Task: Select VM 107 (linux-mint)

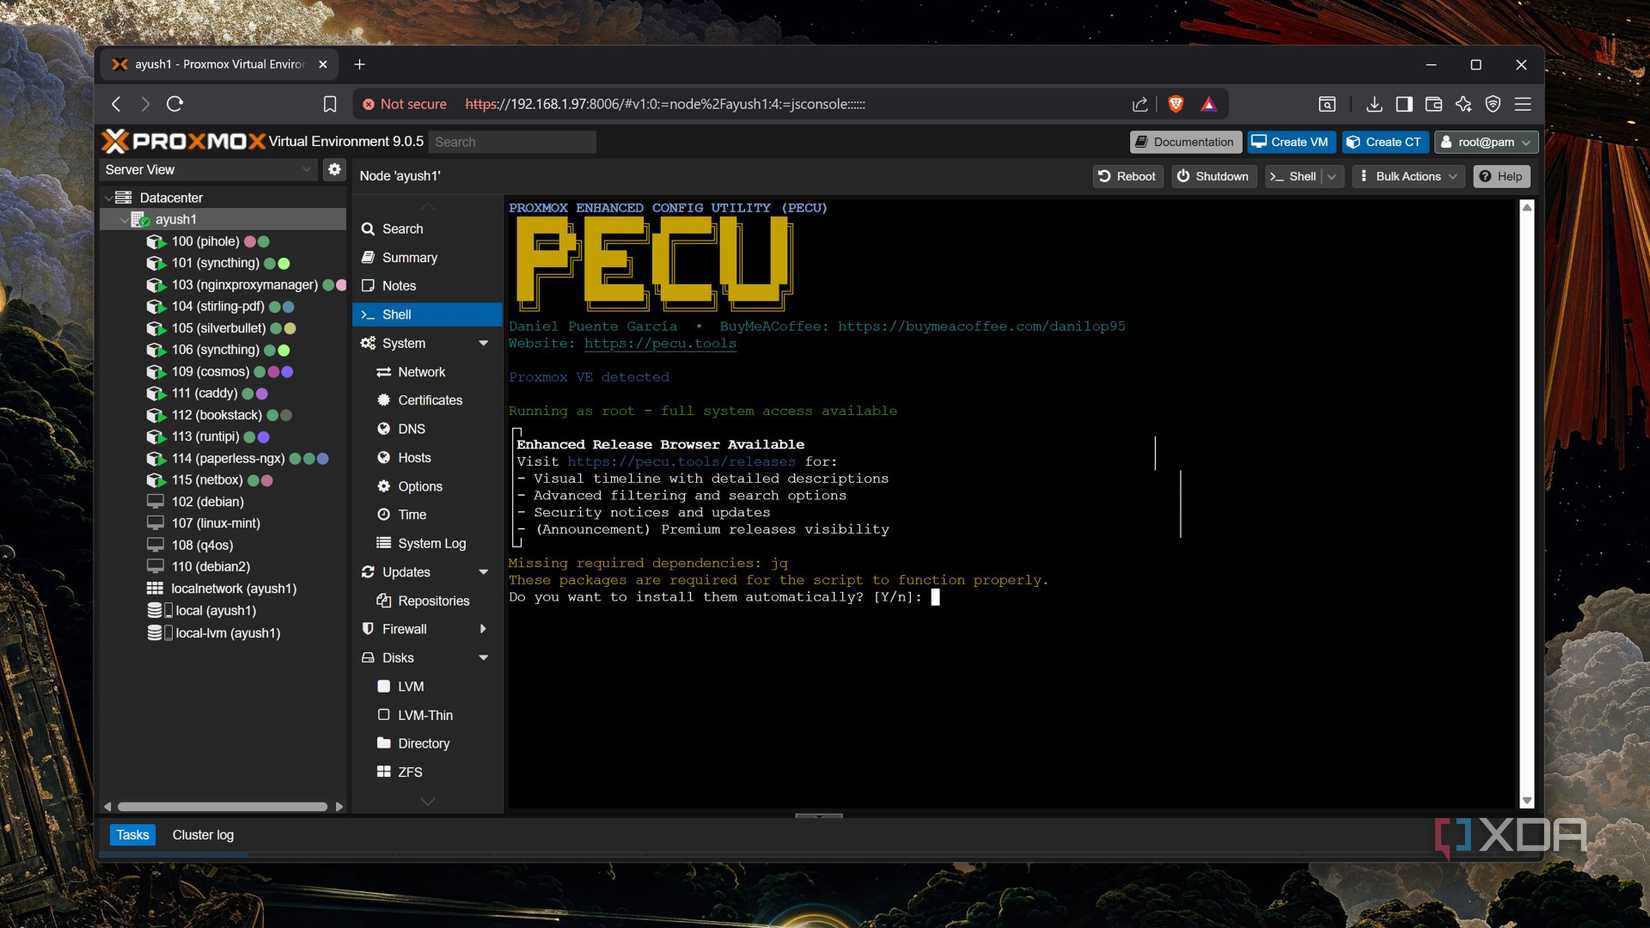Action: tap(215, 523)
